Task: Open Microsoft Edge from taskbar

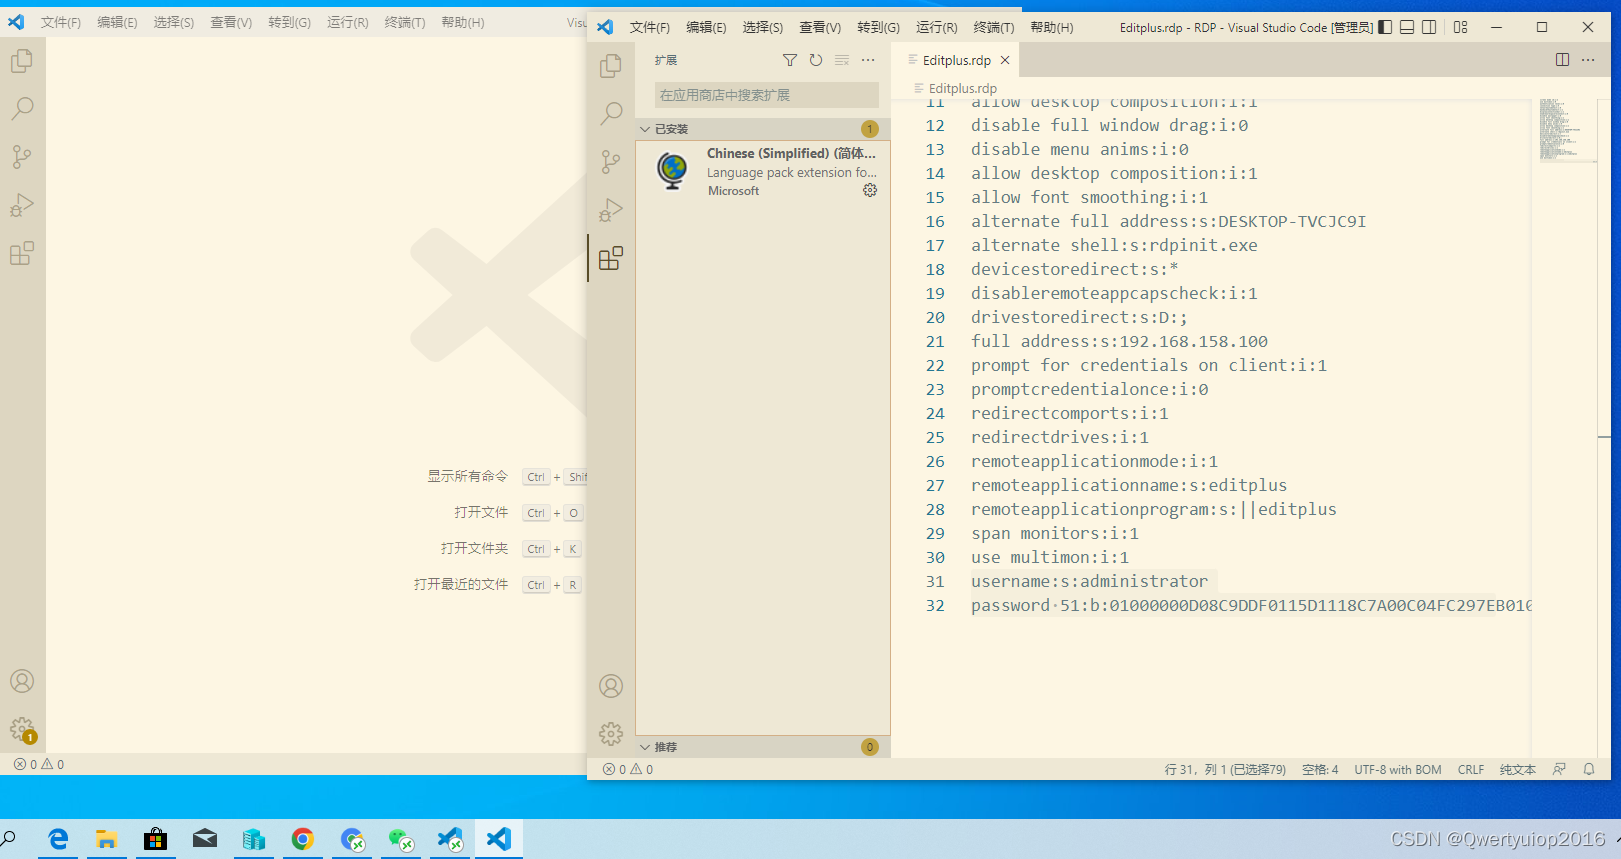Action: [x=58, y=839]
